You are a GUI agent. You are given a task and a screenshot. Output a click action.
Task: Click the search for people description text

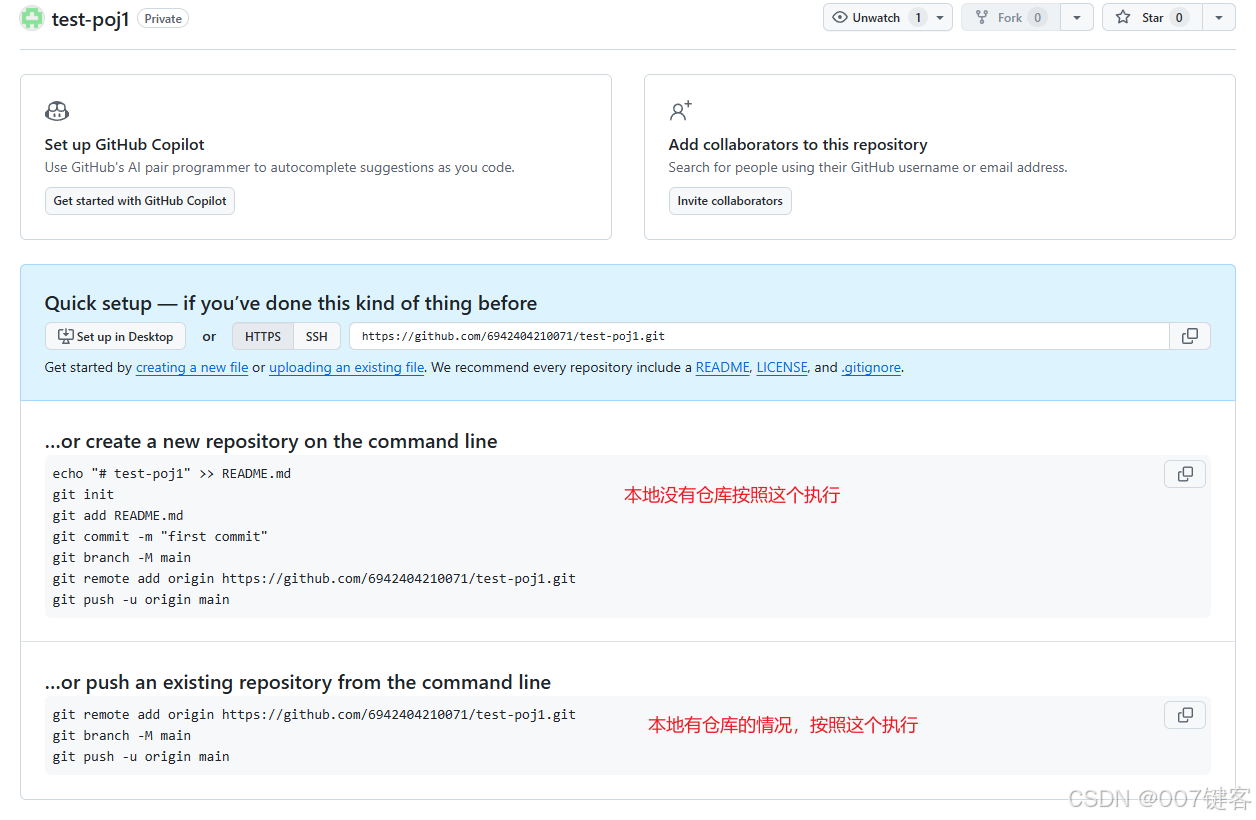(x=868, y=168)
